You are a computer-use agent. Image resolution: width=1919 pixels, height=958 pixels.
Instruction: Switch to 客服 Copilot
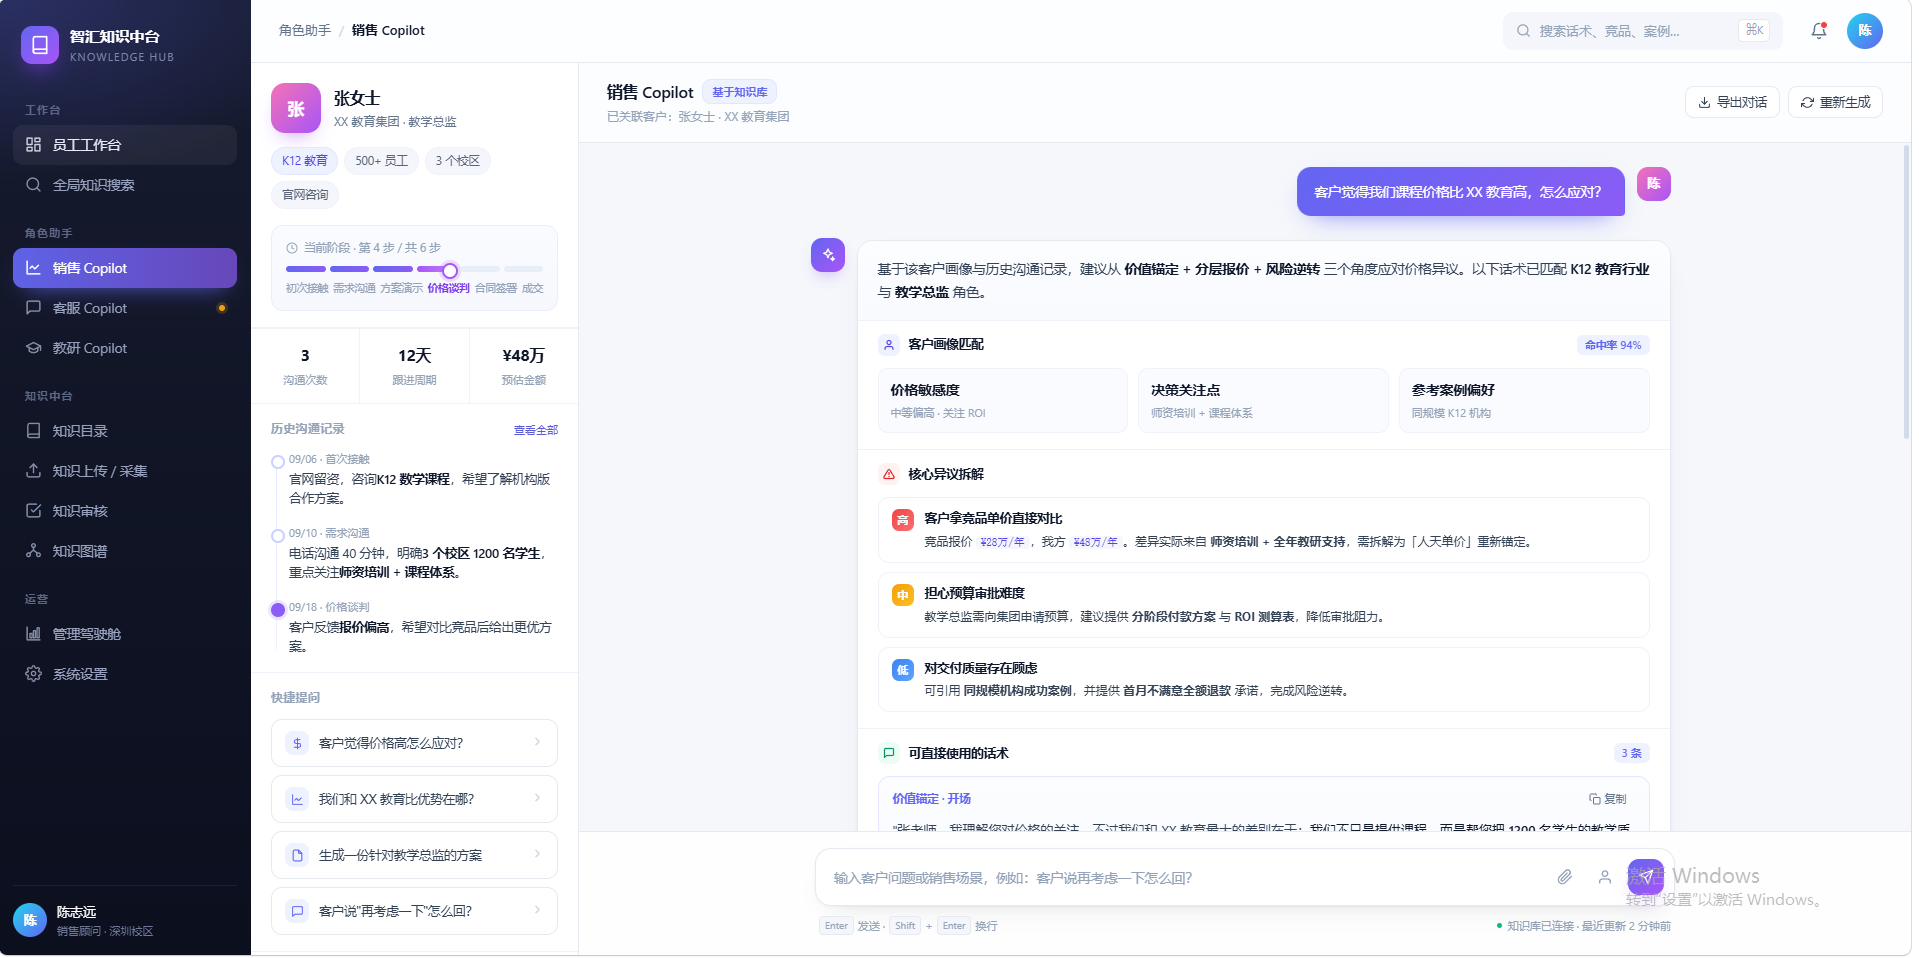tap(125, 308)
